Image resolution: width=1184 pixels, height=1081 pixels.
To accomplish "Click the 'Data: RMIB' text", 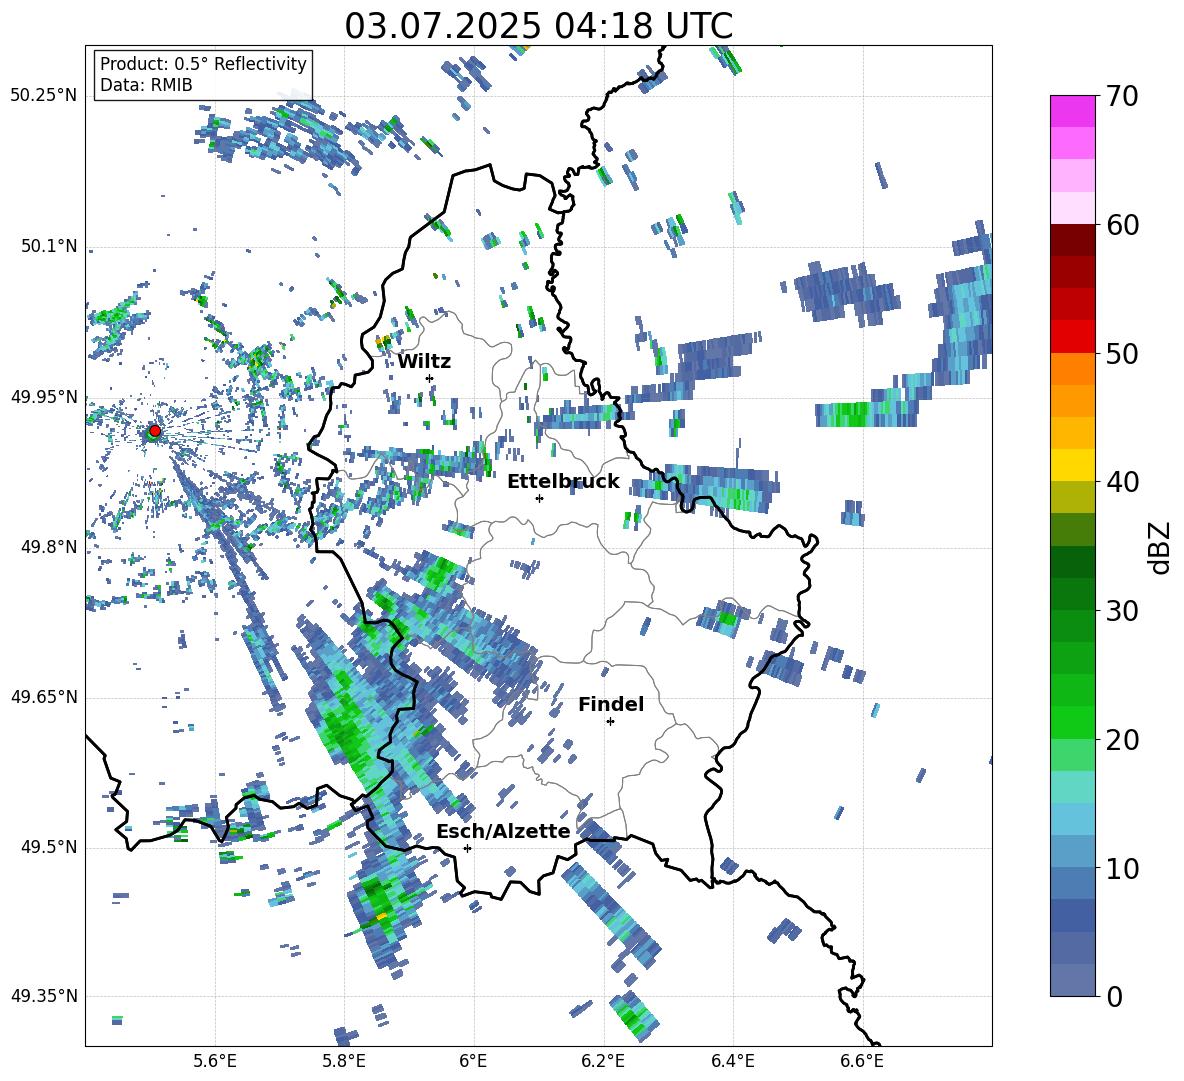I will [146, 85].
